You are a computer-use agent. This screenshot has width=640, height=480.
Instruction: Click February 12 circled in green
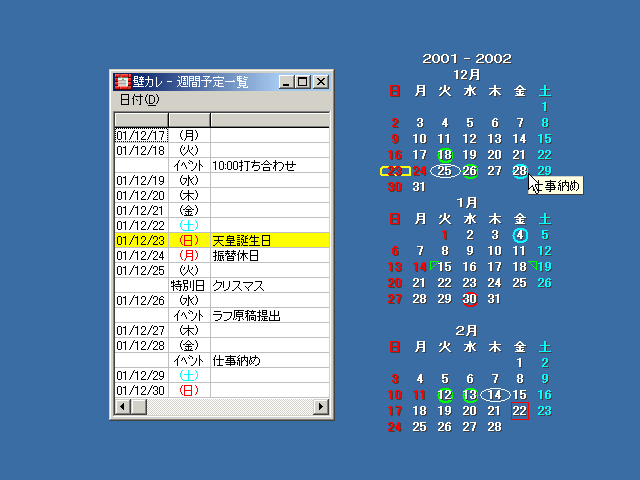click(445, 395)
